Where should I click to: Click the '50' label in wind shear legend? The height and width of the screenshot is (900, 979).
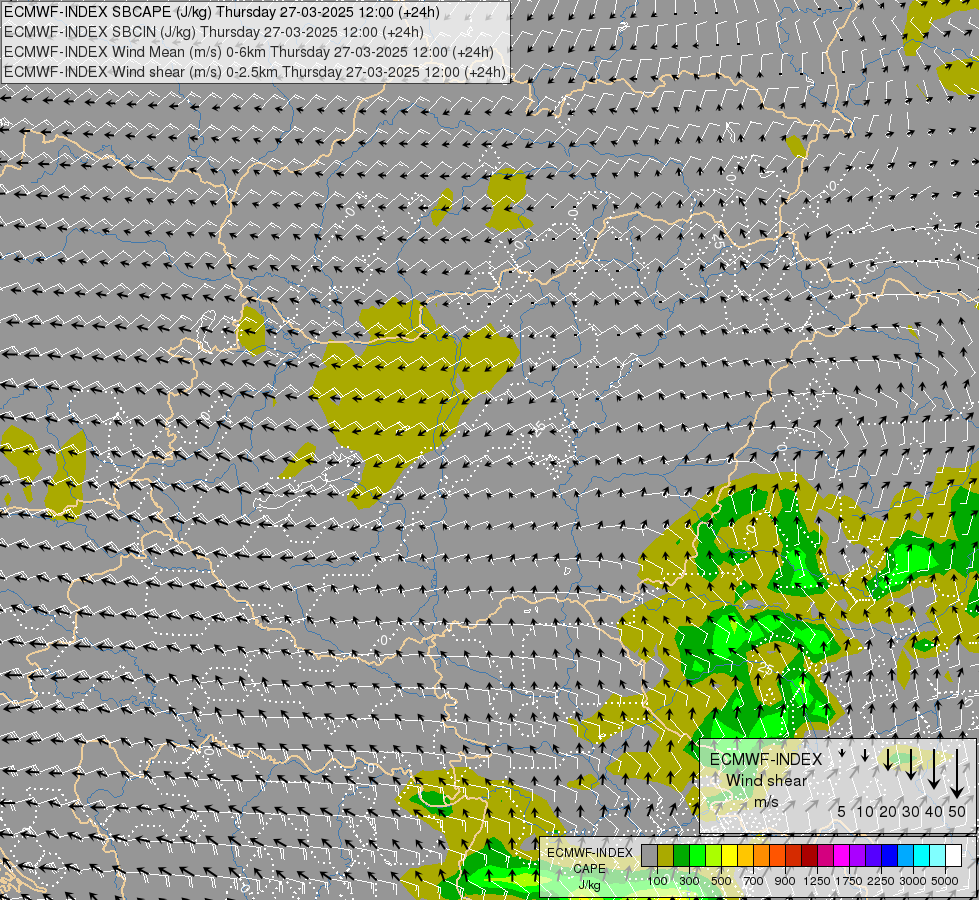coord(957,811)
